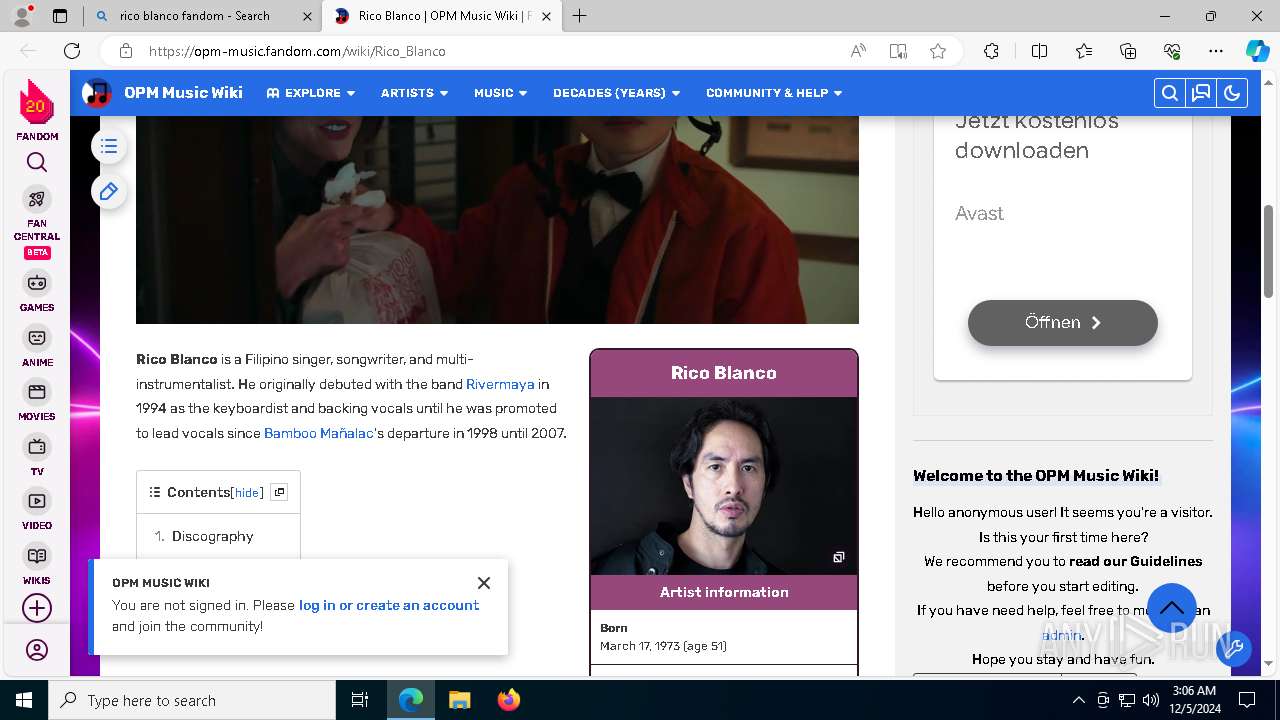
Task: Open Windows notification center
Action: [1247, 700]
